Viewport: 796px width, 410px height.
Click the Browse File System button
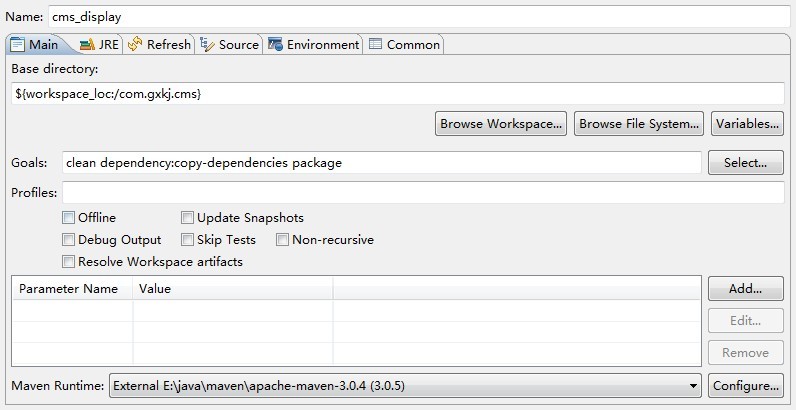click(x=639, y=124)
